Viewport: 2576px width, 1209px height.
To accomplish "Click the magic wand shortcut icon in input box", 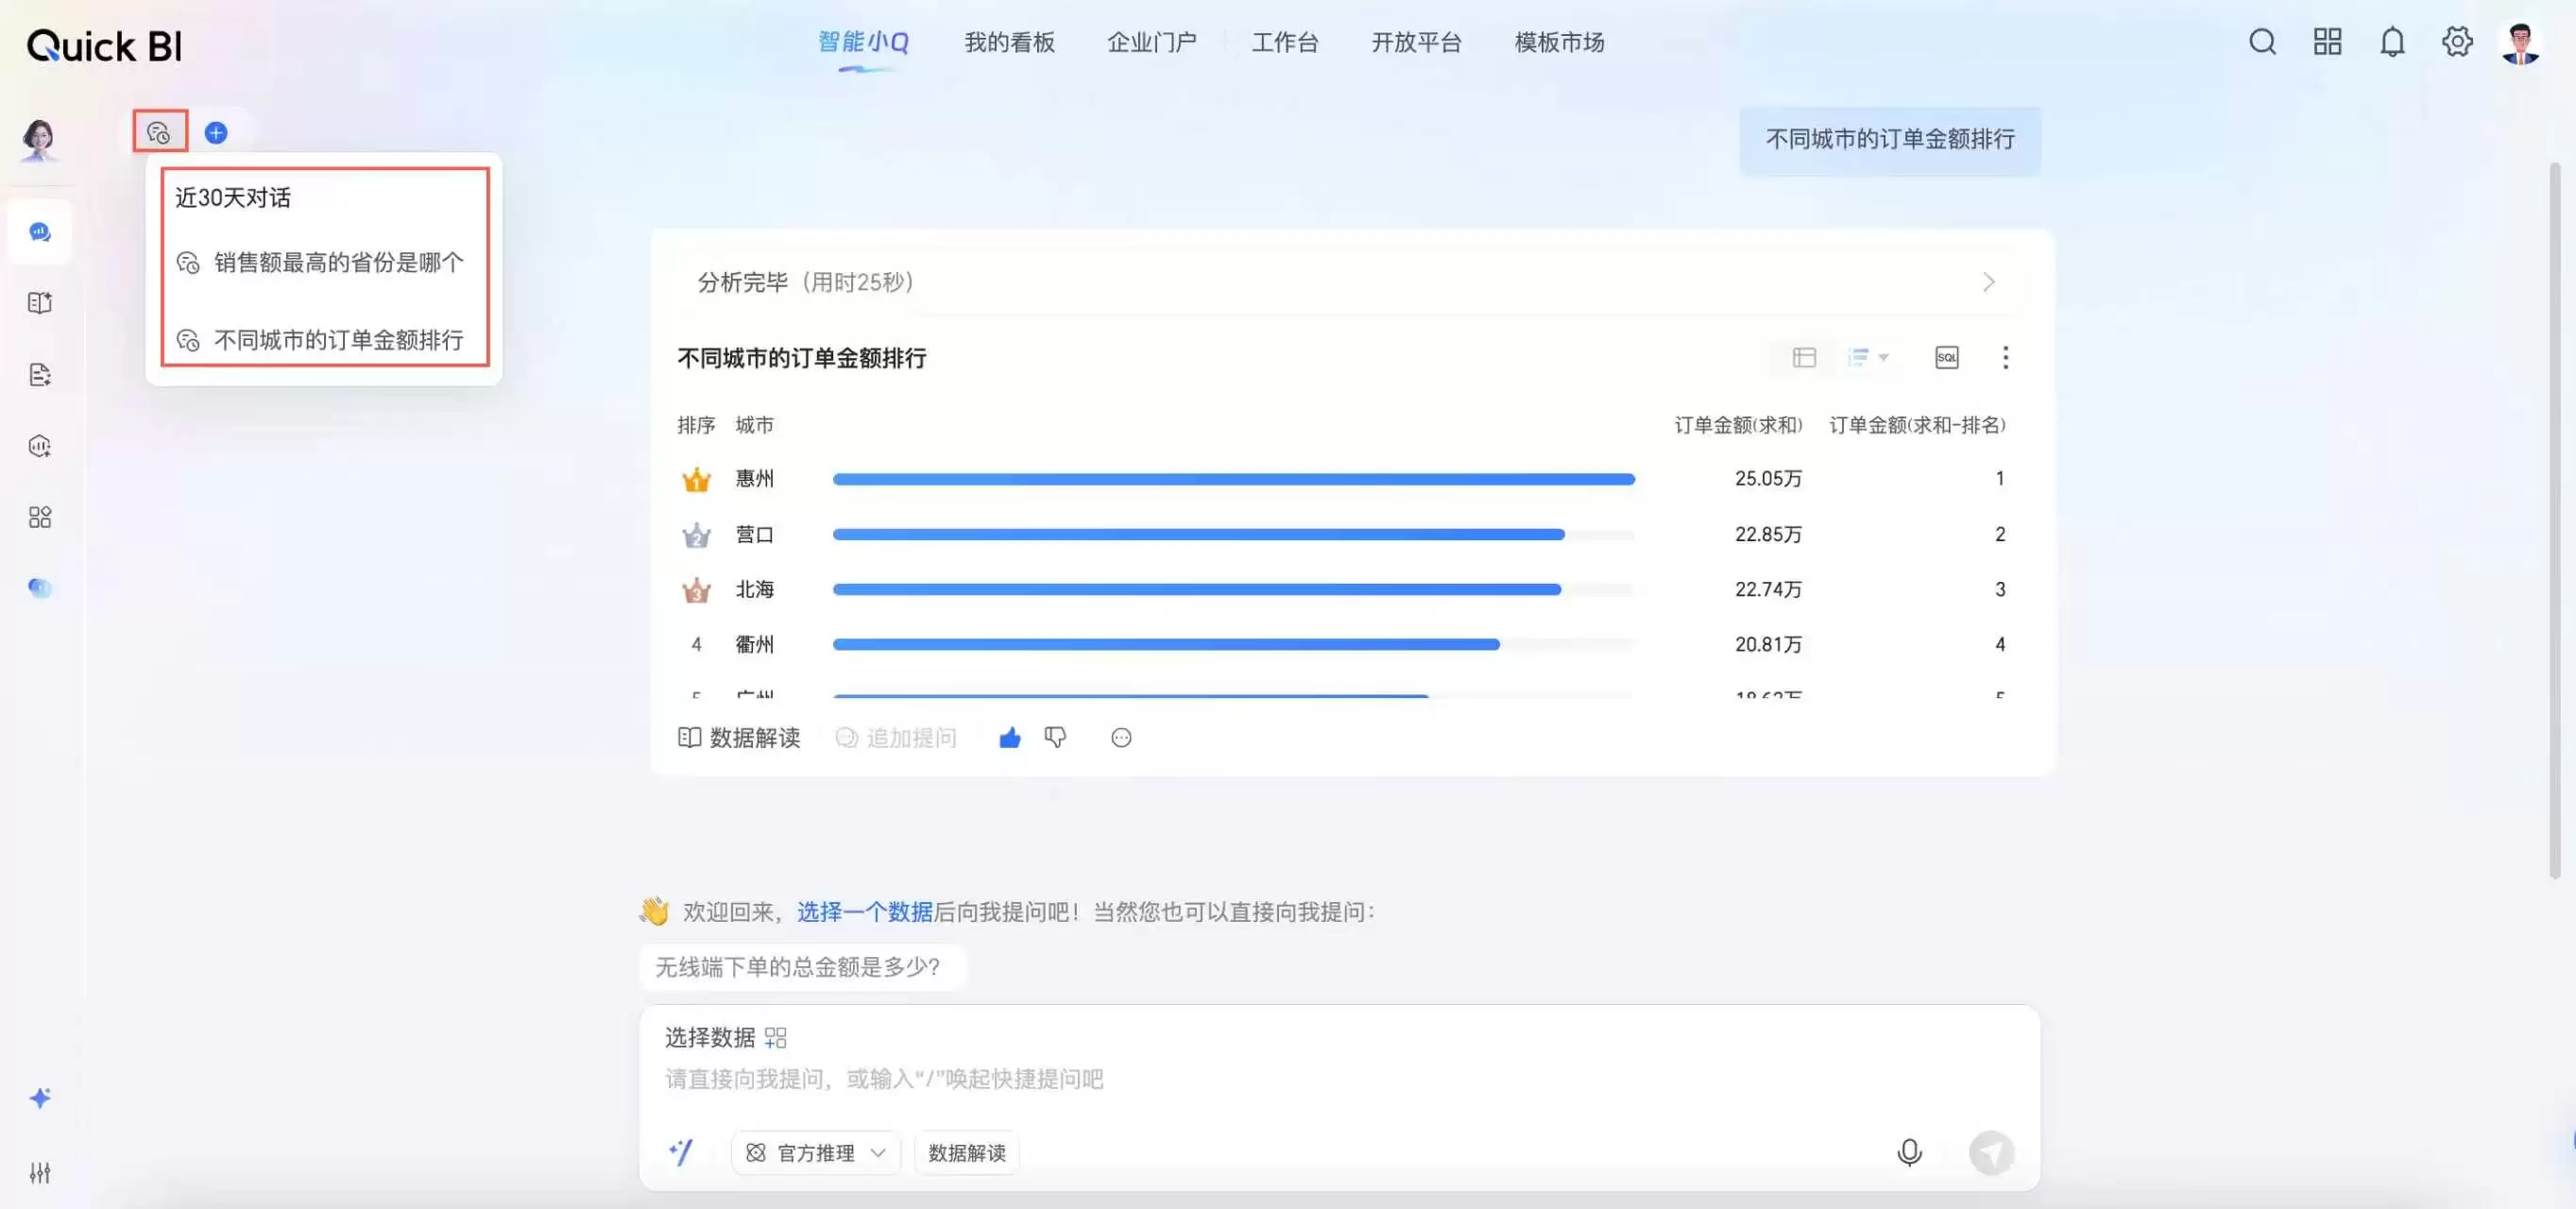I will [x=681, y=1152].
